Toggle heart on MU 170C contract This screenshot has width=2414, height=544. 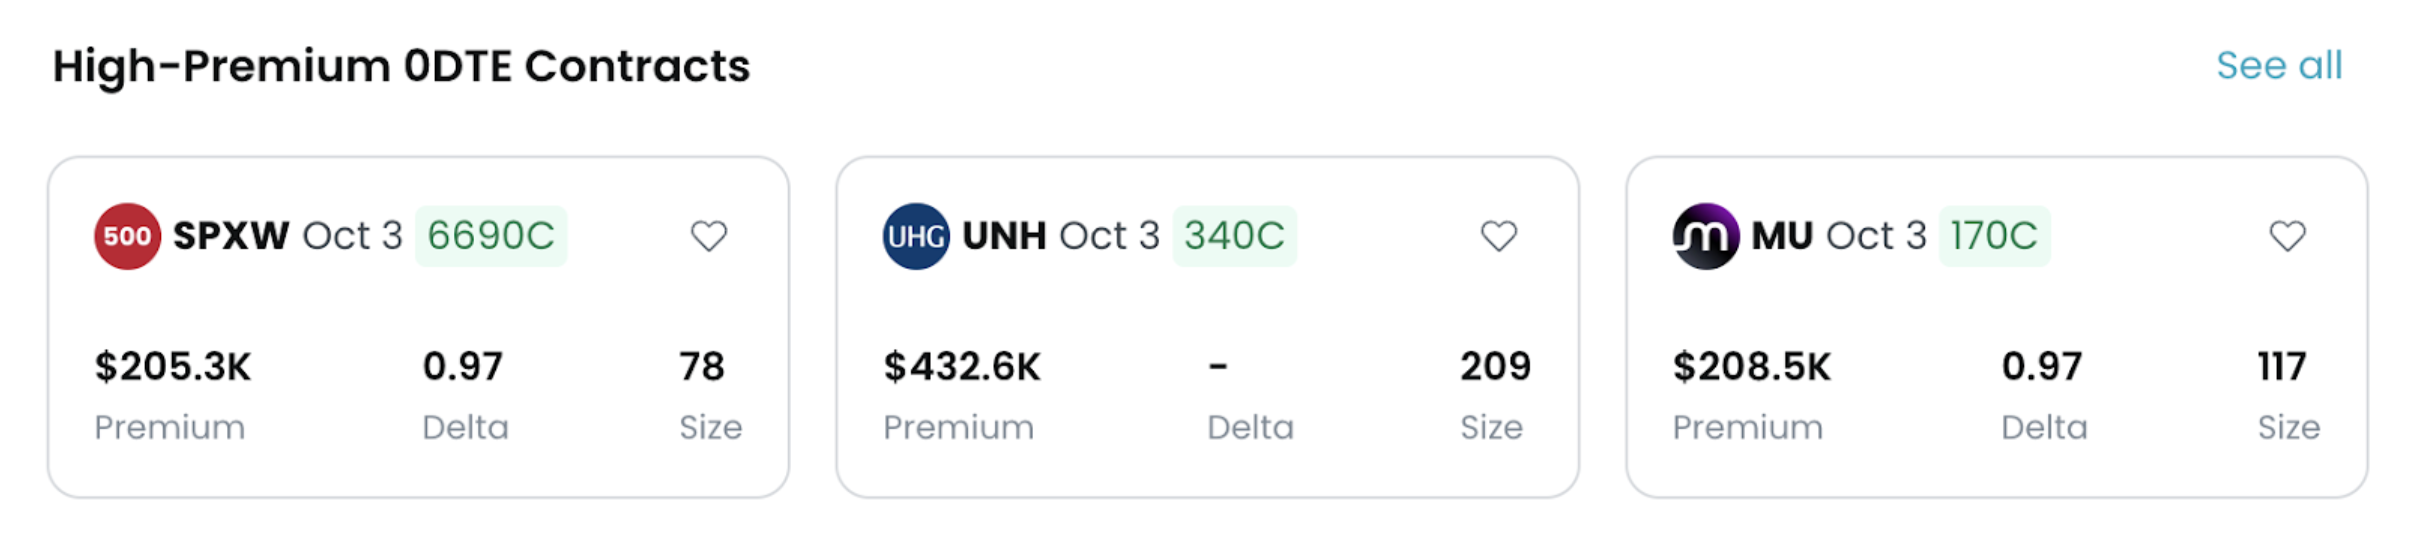point(2287,236)
